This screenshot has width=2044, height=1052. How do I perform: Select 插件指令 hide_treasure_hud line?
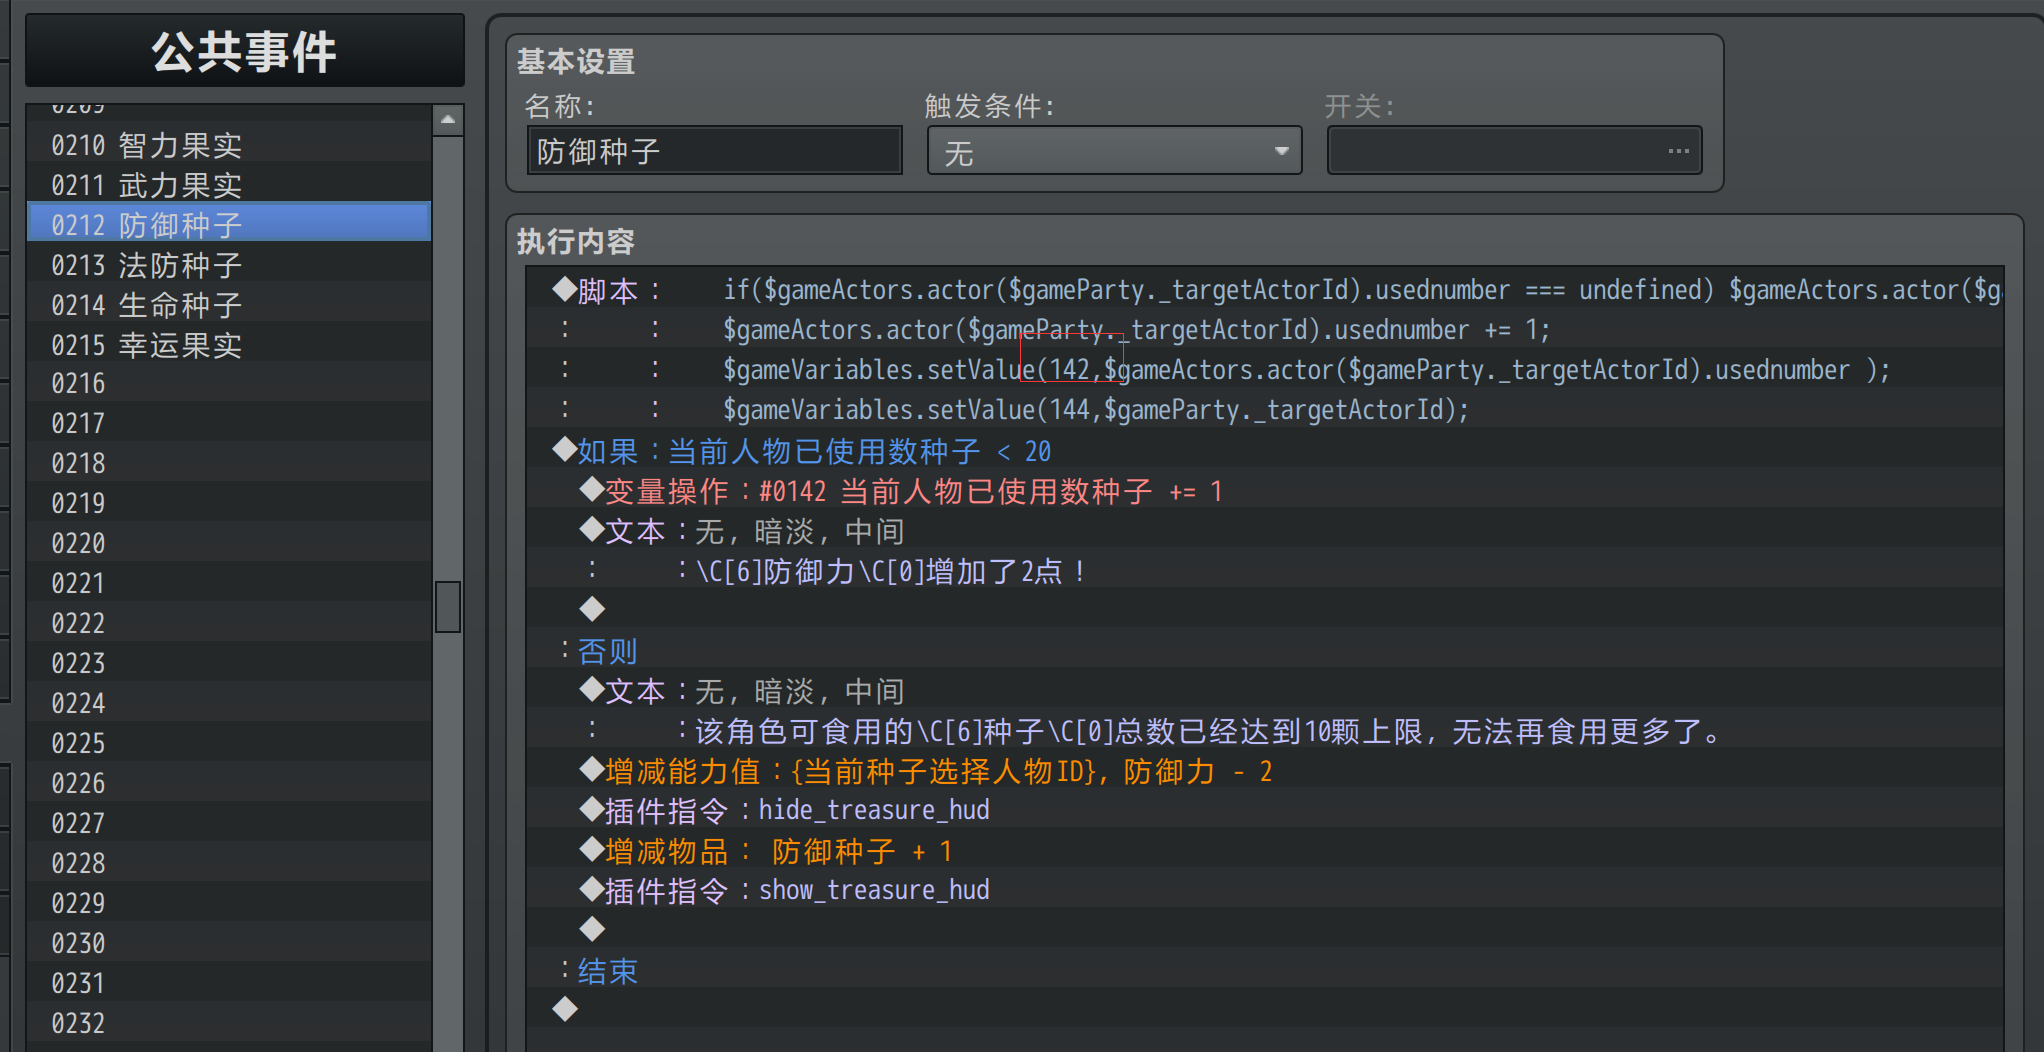(1265, 810)
